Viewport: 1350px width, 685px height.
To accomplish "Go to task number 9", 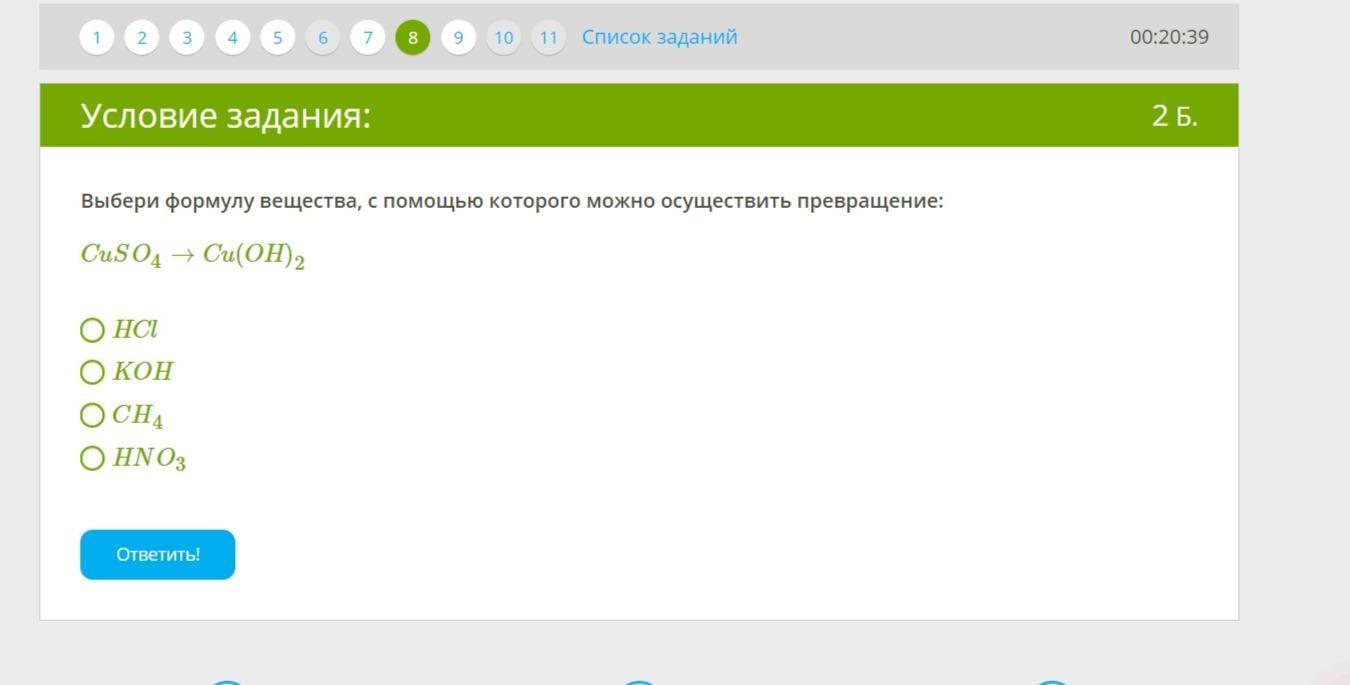I will [x=458, y=38].
